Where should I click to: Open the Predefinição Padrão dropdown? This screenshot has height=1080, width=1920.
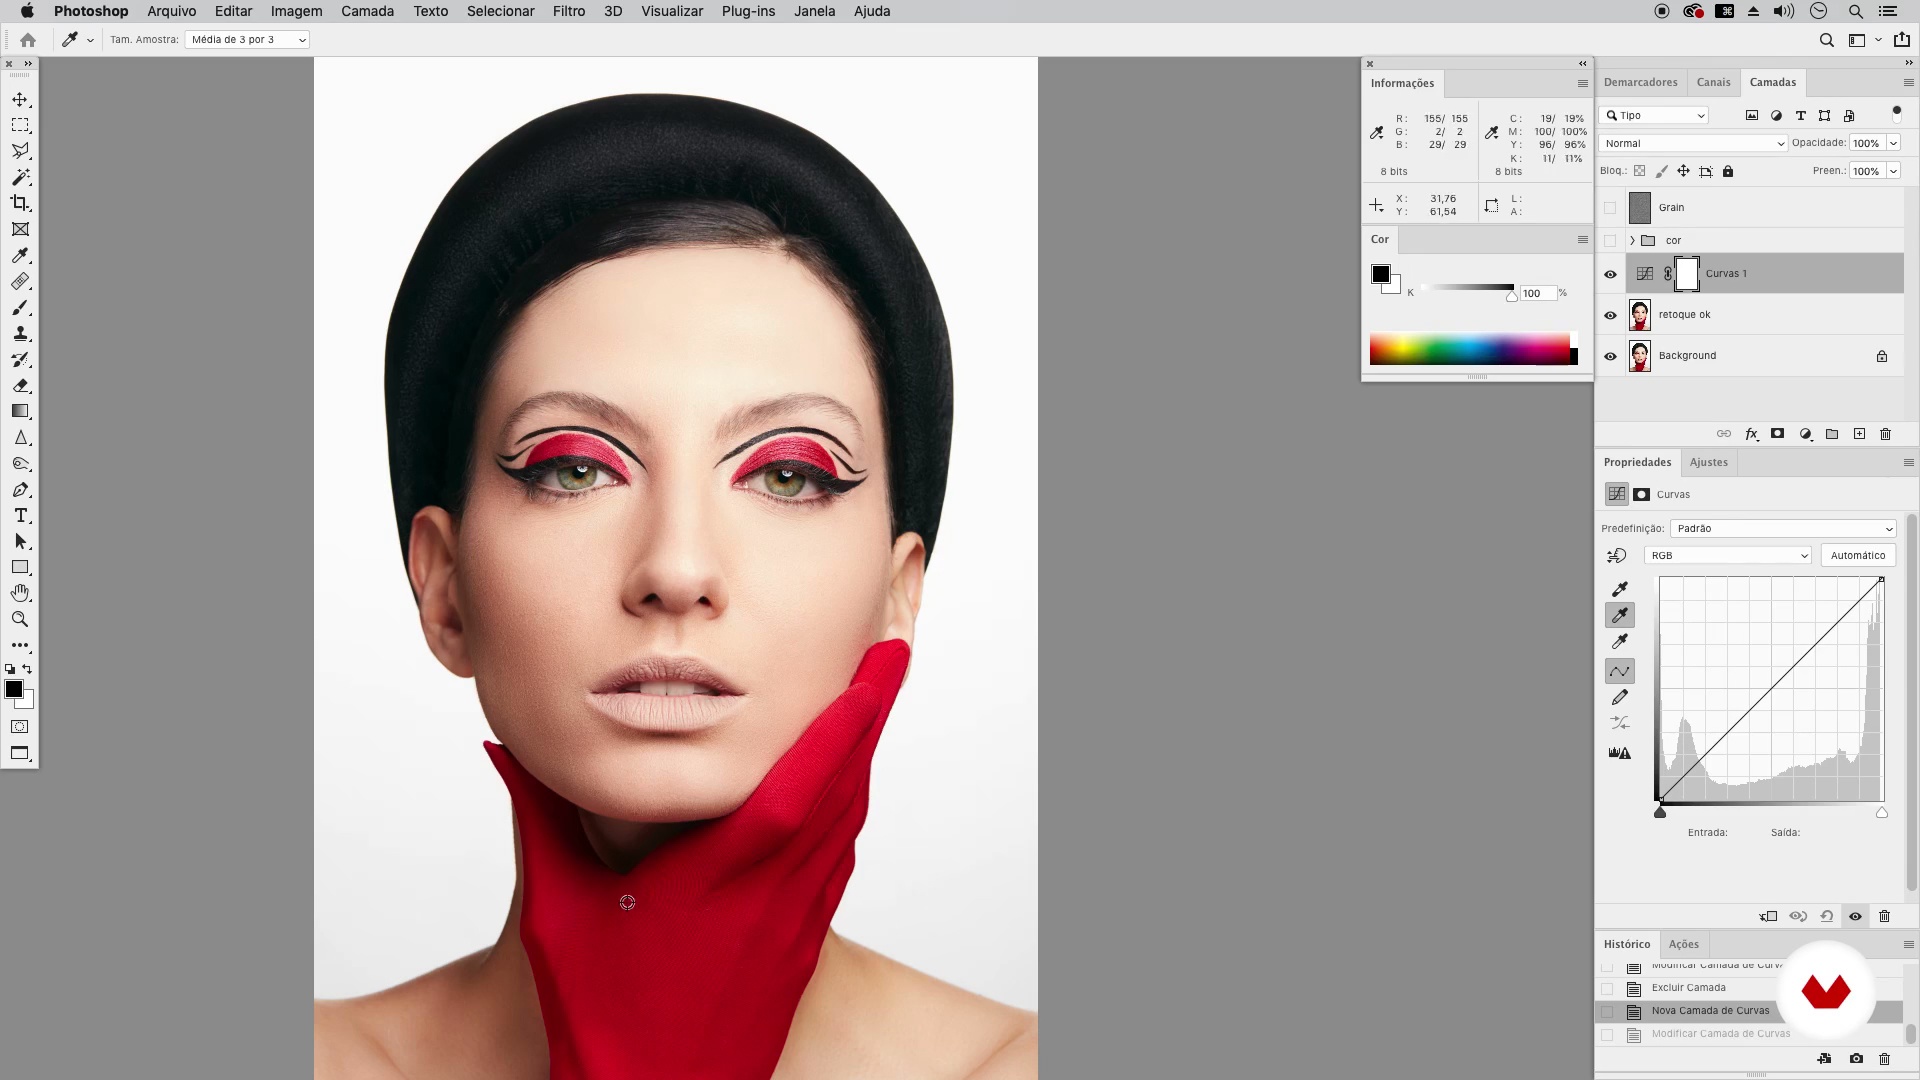click(1783, 528)
